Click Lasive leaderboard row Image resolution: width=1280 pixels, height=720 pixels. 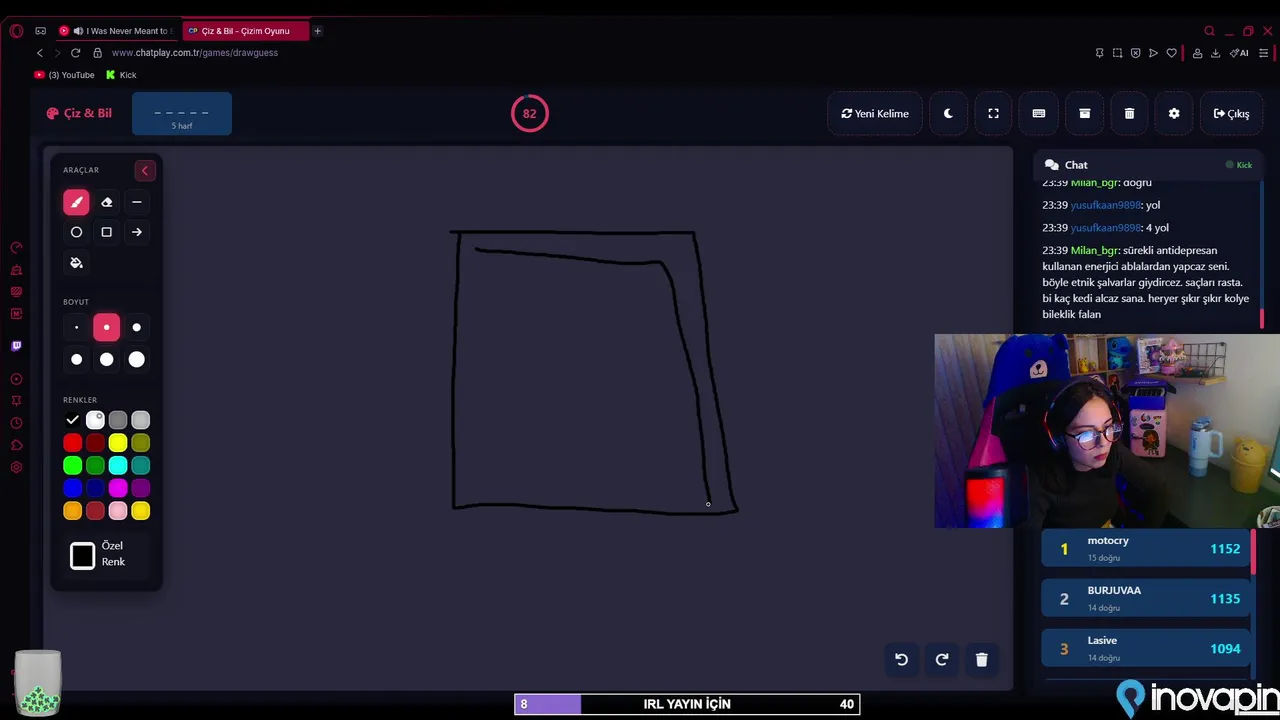click(1146, 648)
